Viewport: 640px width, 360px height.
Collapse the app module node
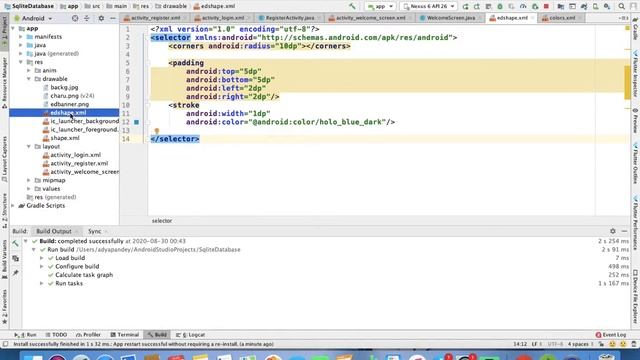13,29
